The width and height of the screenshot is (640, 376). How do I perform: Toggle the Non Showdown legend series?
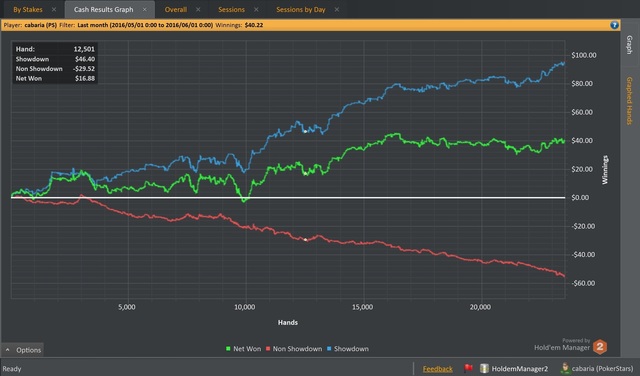point(294,349)
